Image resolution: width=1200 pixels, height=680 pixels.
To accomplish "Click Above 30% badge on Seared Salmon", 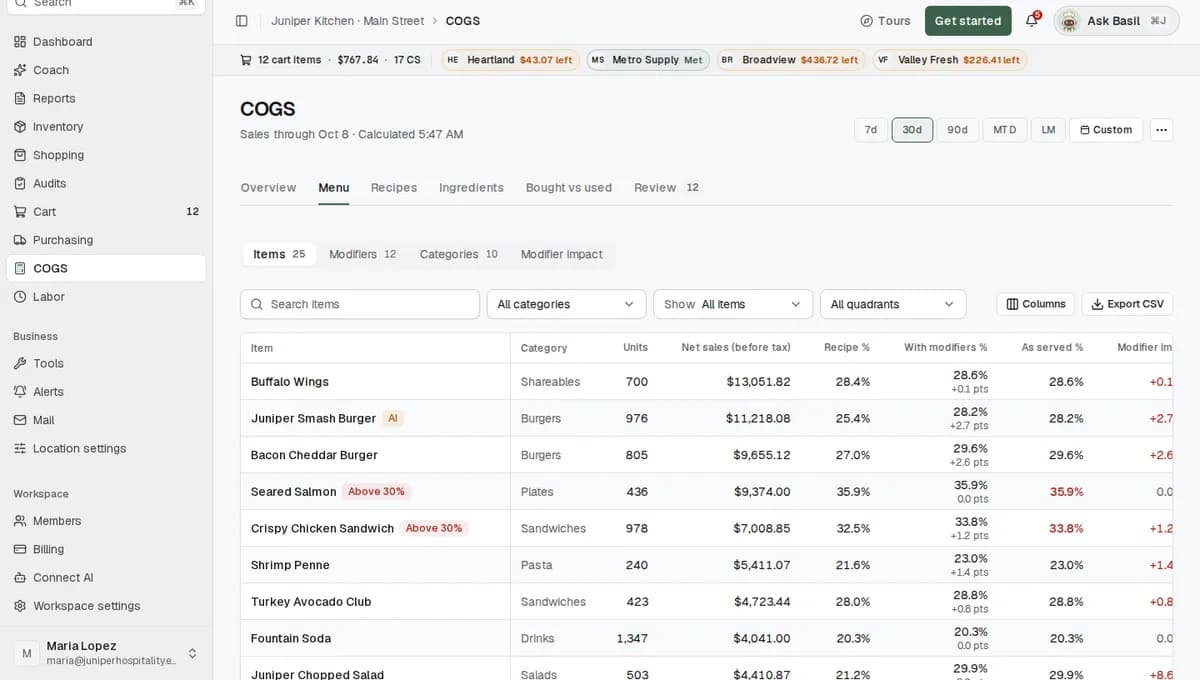I will pyautogui.click(x=377, y=492).
